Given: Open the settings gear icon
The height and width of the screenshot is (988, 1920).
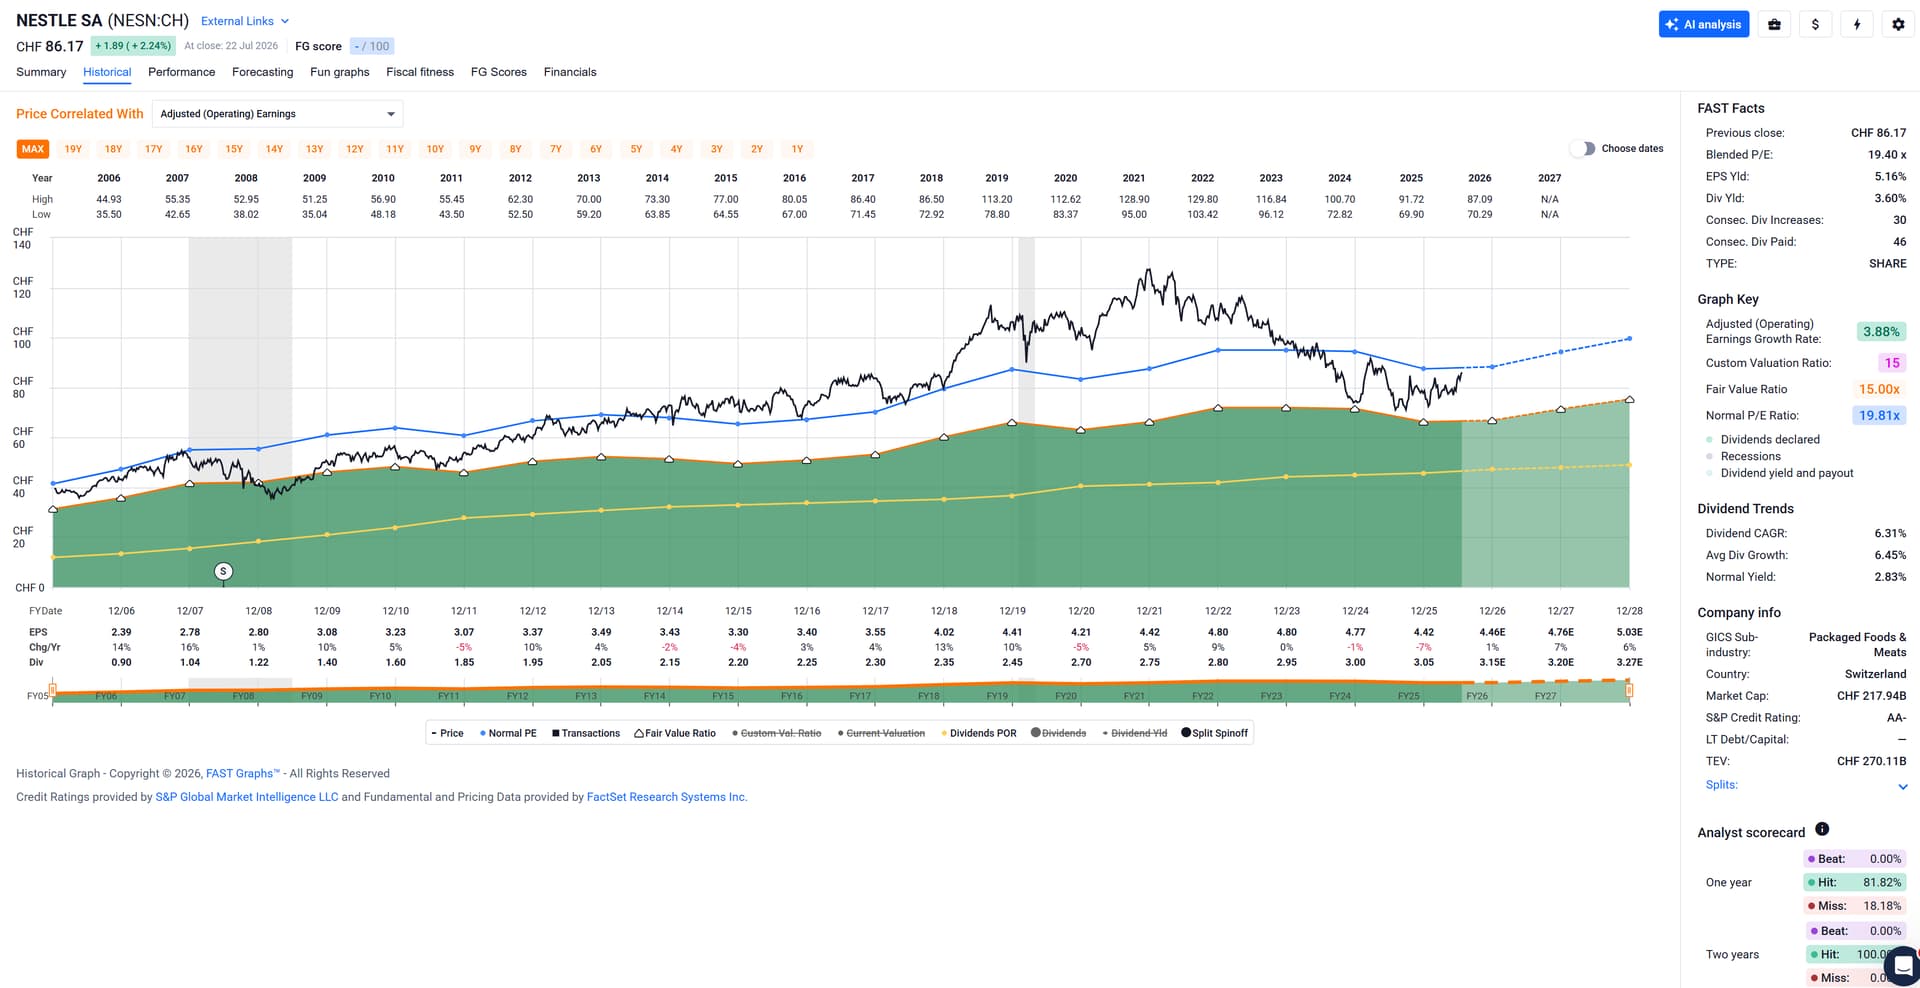Looking at the screenshot, I should pyautogui.click(x=1898, y=25).
